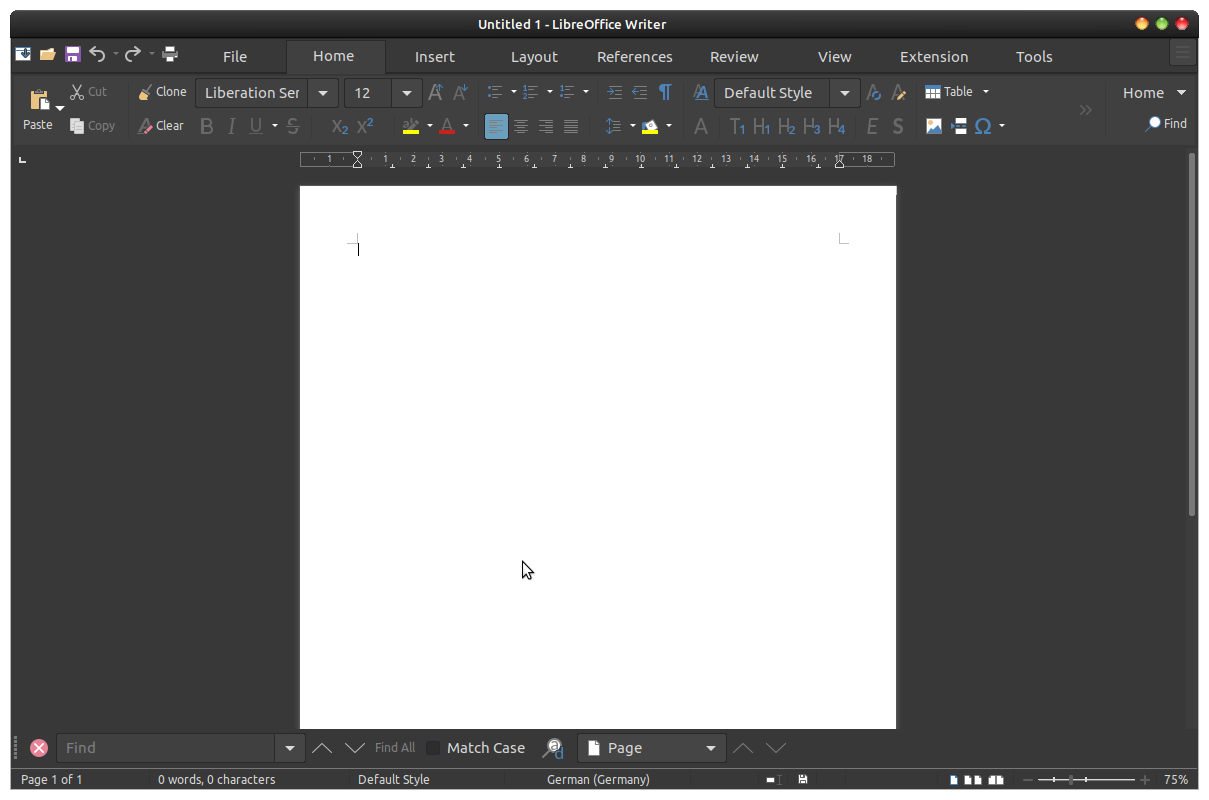
Task: Toggle subscript formatting
Action: click(339, 127)
